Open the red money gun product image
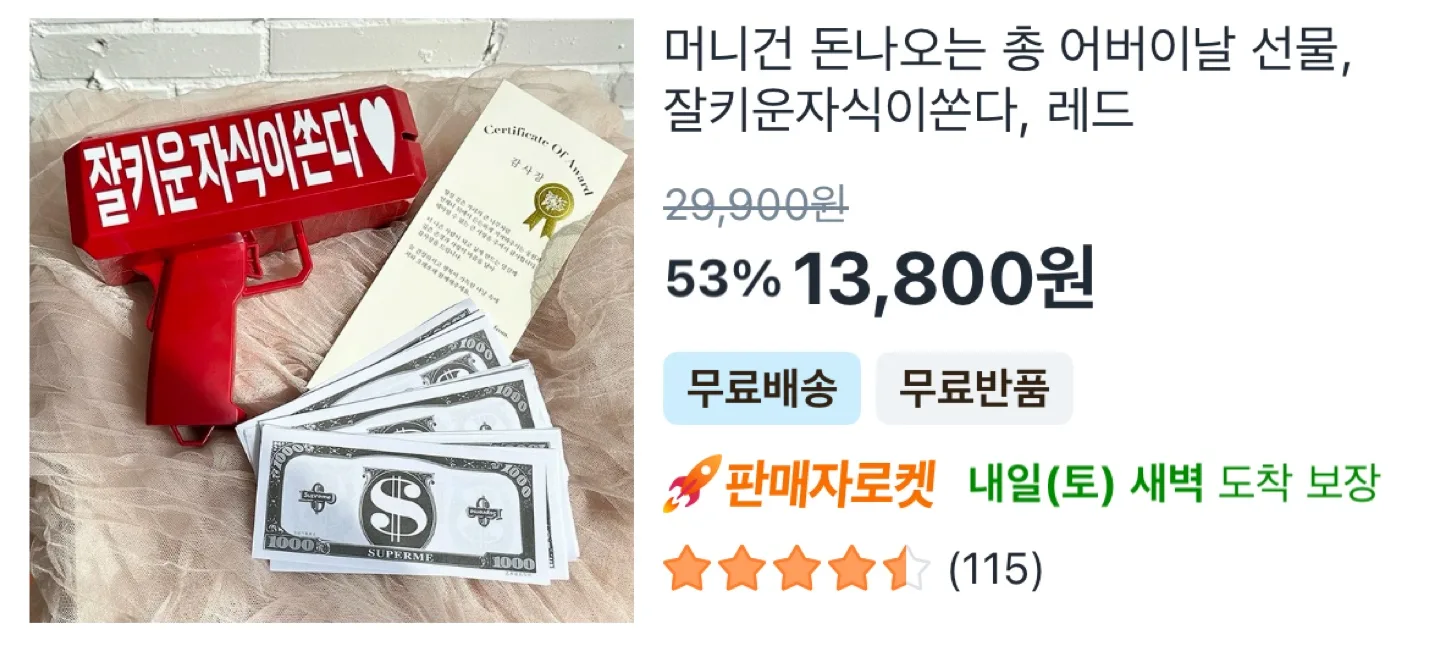 pyautogui.click(x=331, y=321)
